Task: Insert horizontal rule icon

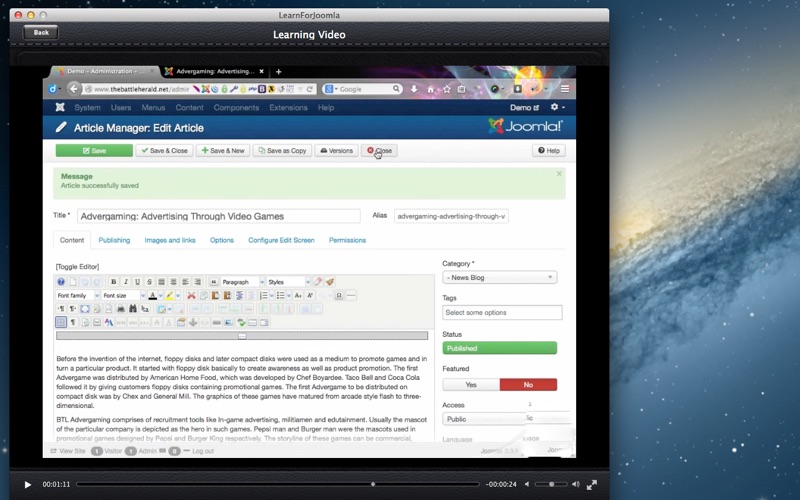Action: 351,295
